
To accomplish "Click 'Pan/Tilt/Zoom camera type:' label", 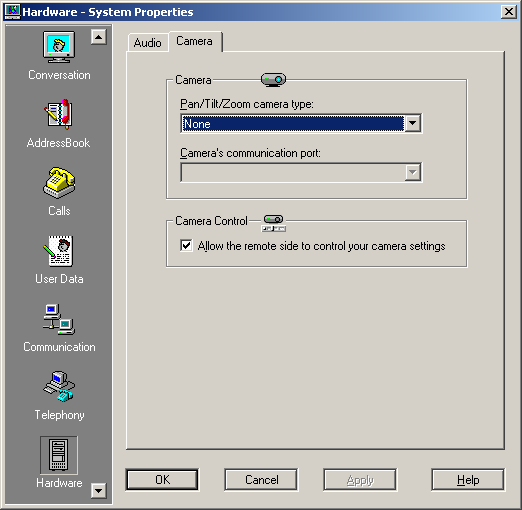I will pyautogui.click(x=247, y=104).
